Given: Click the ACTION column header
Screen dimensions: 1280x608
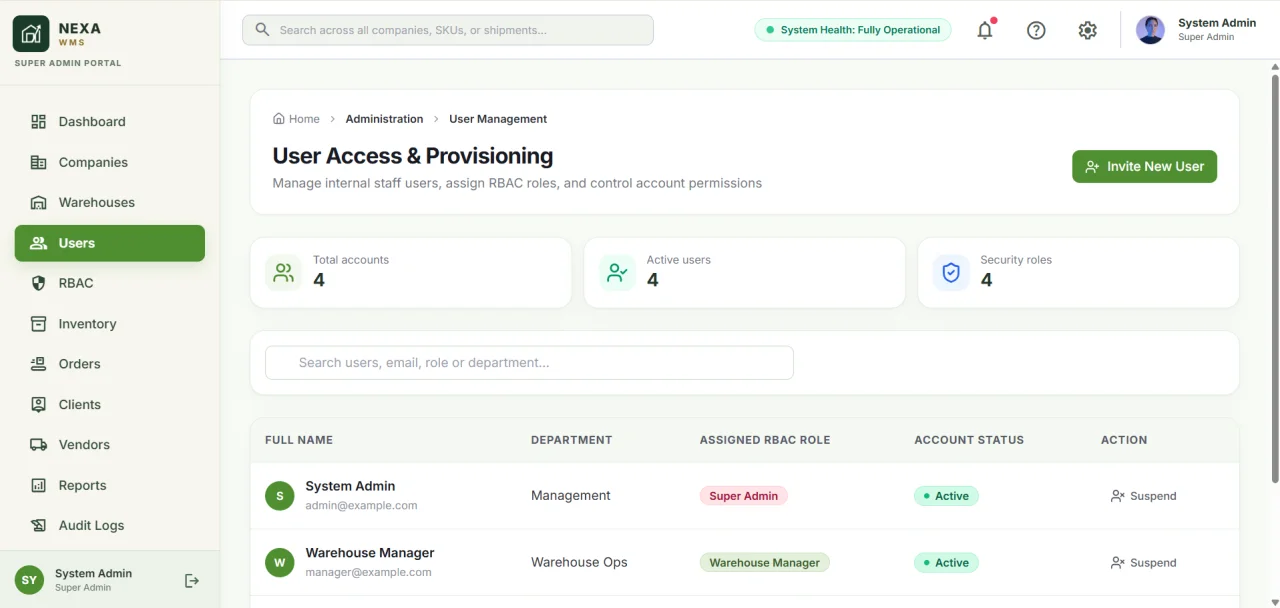Looking at the screenshot, I should coord(1124,440).
